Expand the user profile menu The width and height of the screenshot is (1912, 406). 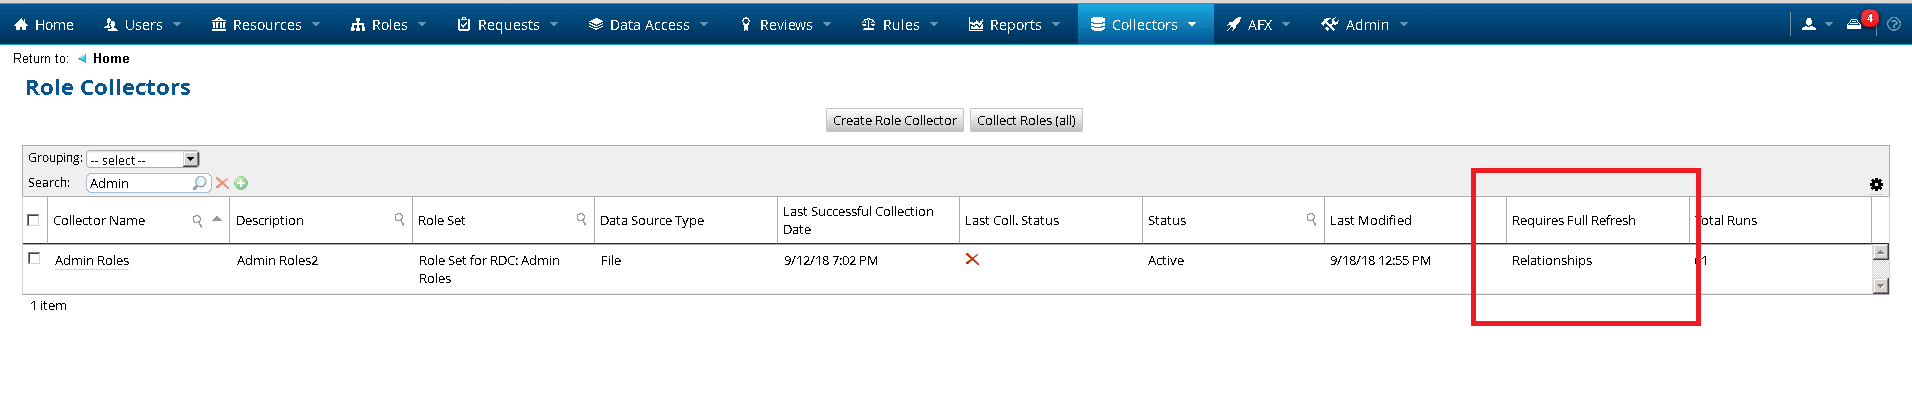click(x=1816, y=24)
